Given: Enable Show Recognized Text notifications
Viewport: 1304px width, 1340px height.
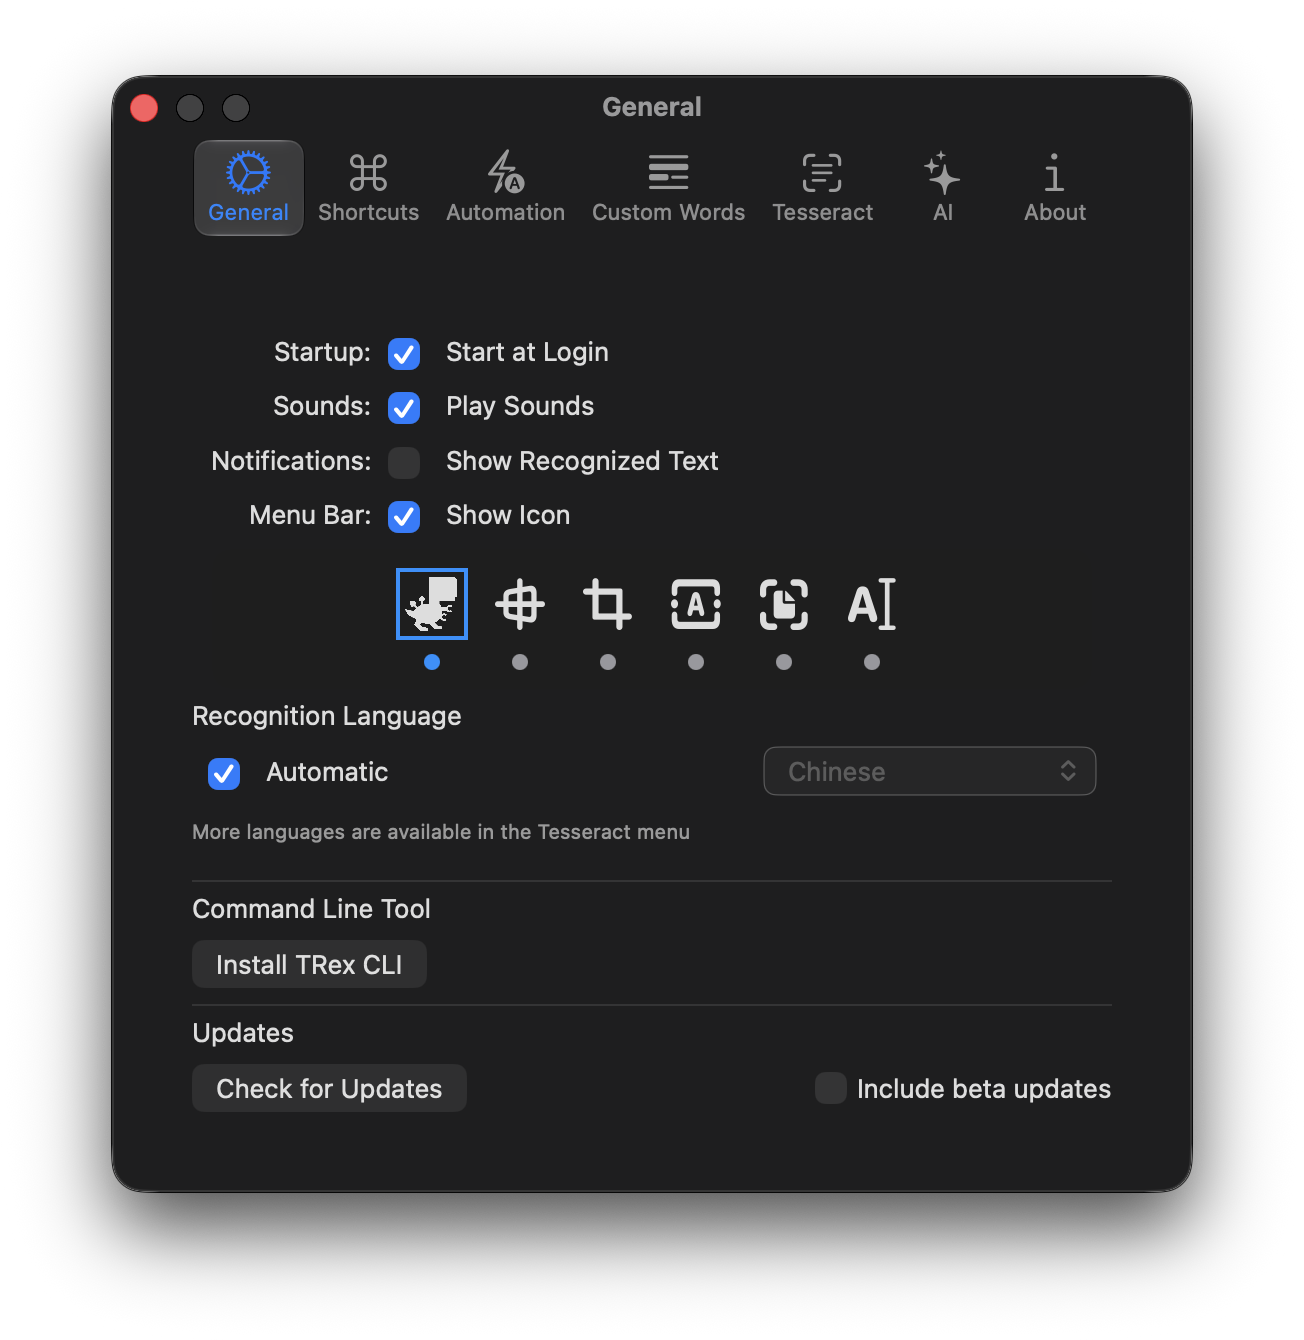Looking at the screenshot, I should pos(404,462).
